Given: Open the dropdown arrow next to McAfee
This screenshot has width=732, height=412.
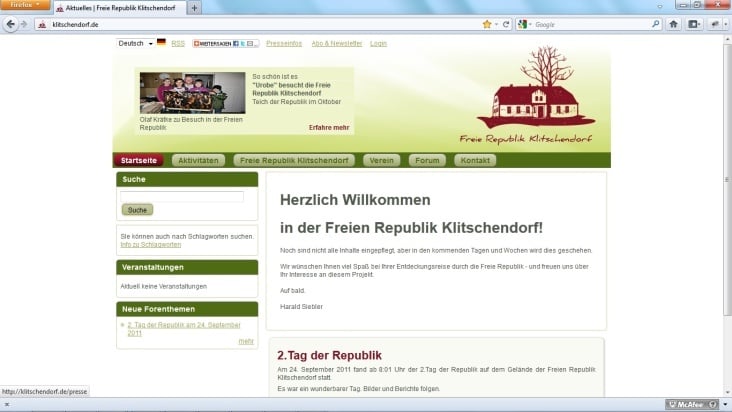Looking at the screenshot, I should [725, 405].
